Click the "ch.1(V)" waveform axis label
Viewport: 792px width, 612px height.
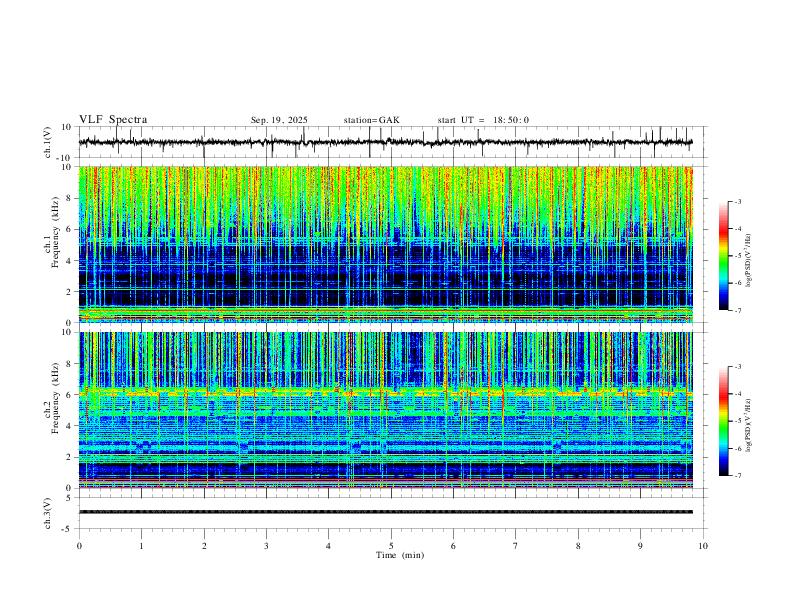click(48, 142)
